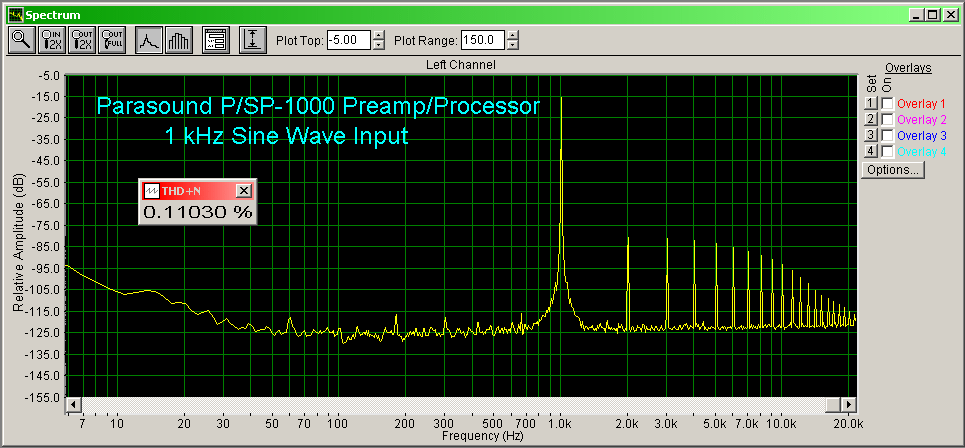965x448 pixels.
Task: Decrease Plot Top with down arrow
Action: 379,46
